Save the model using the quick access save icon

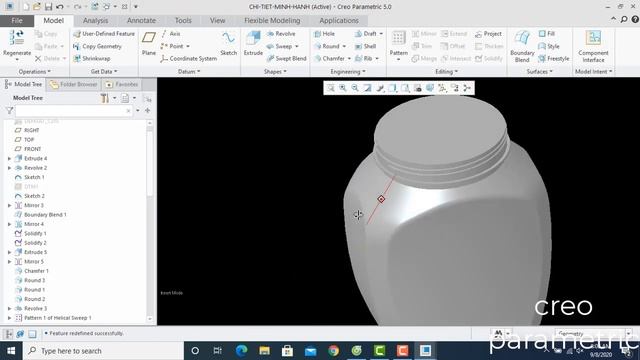[48, 7]
